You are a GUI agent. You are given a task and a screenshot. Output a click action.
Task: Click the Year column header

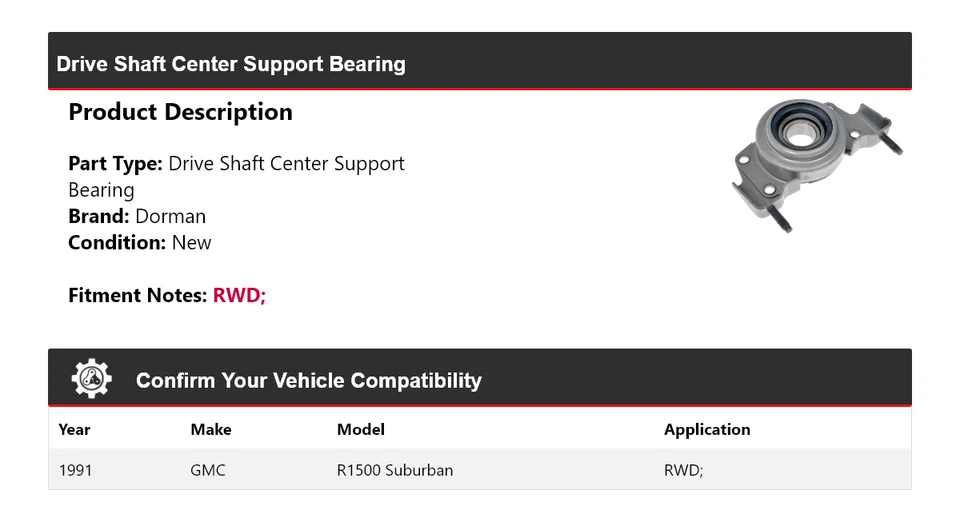click(74, 429)
